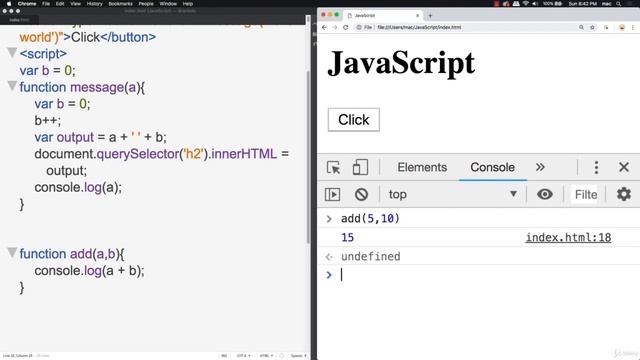View site information for the File URL
The image size is (640, 360).
tap(364, 27)
